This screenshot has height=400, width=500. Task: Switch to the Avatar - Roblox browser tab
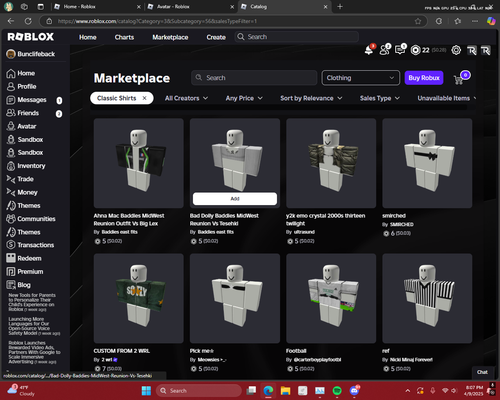(191, 7)
